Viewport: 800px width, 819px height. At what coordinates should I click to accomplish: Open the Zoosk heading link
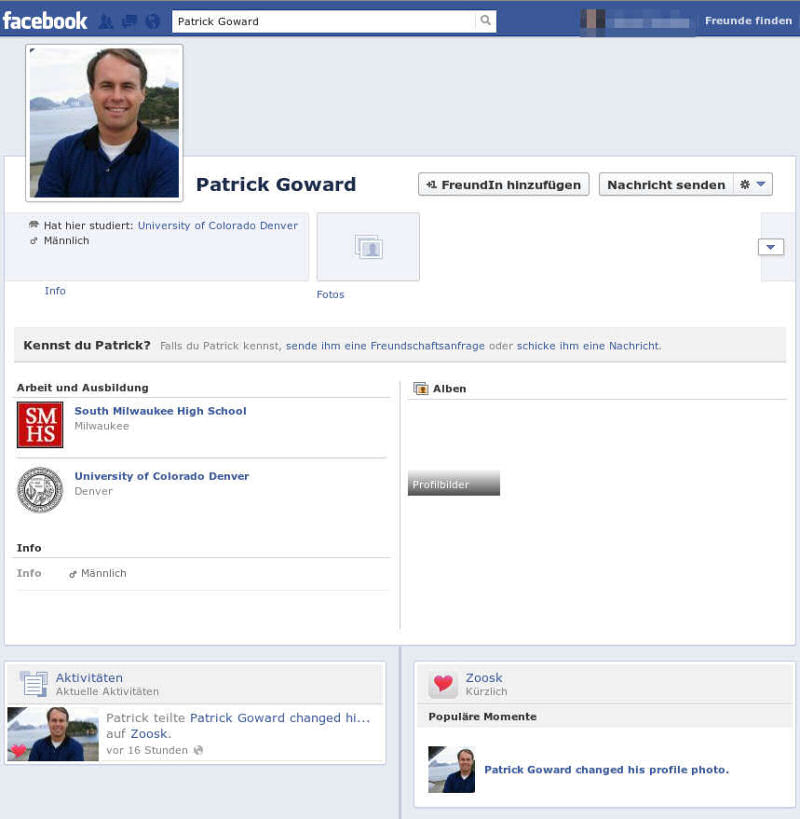pyautogui.click(x=484, y=678)
